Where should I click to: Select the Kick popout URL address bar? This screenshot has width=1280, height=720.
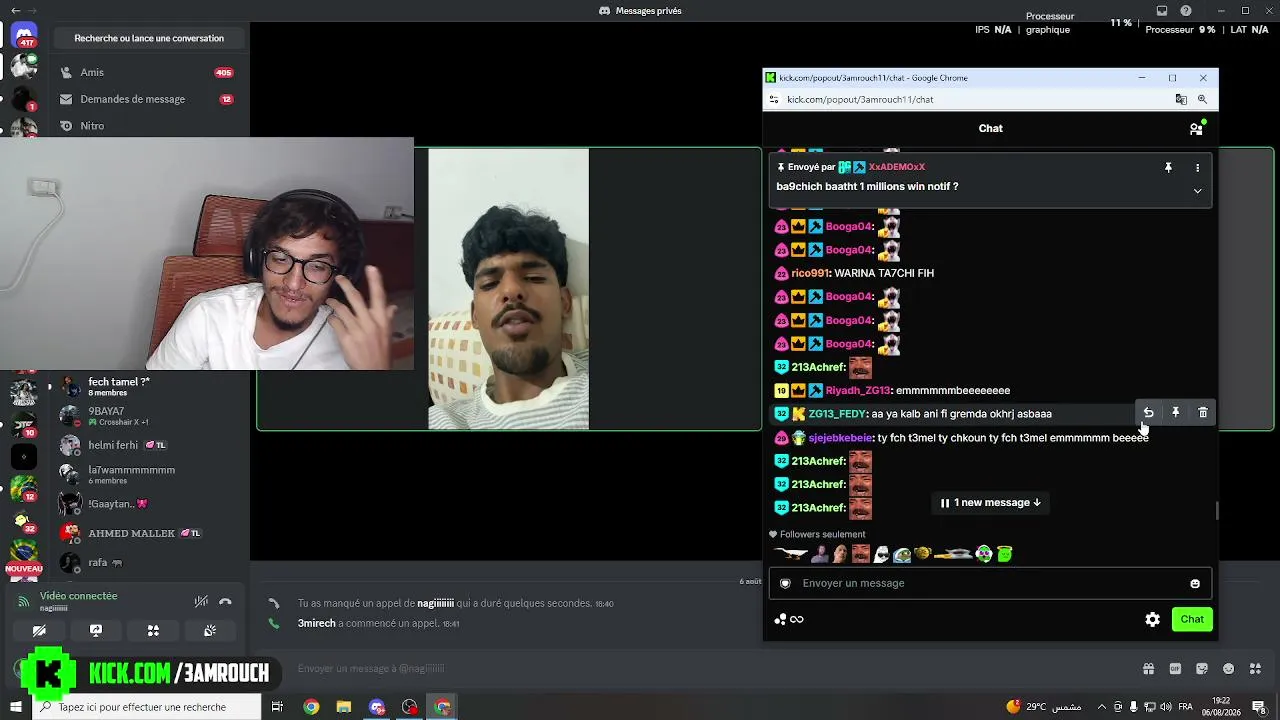point(860,100)
